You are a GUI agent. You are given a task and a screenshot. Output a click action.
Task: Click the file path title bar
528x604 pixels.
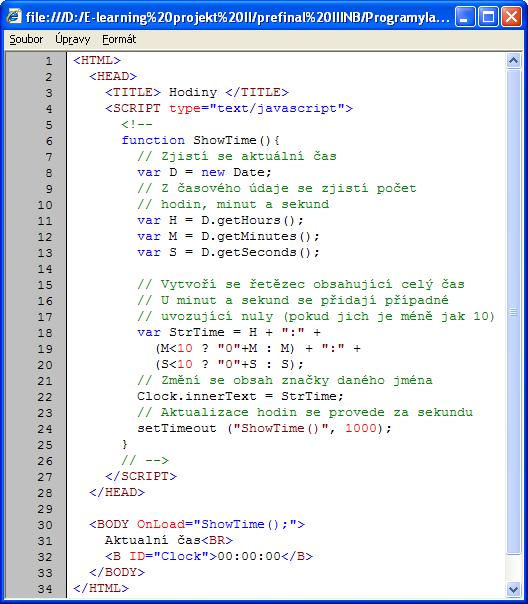[x=238, y=17]
